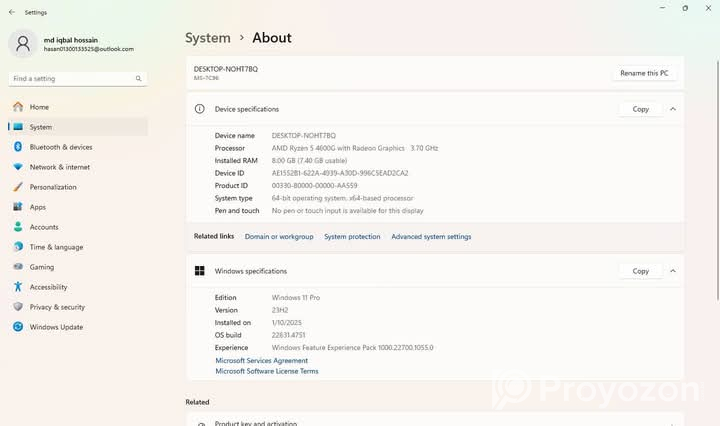Click the vertical scrollbar on right
720x426 pixels.
tap(717, 180)
